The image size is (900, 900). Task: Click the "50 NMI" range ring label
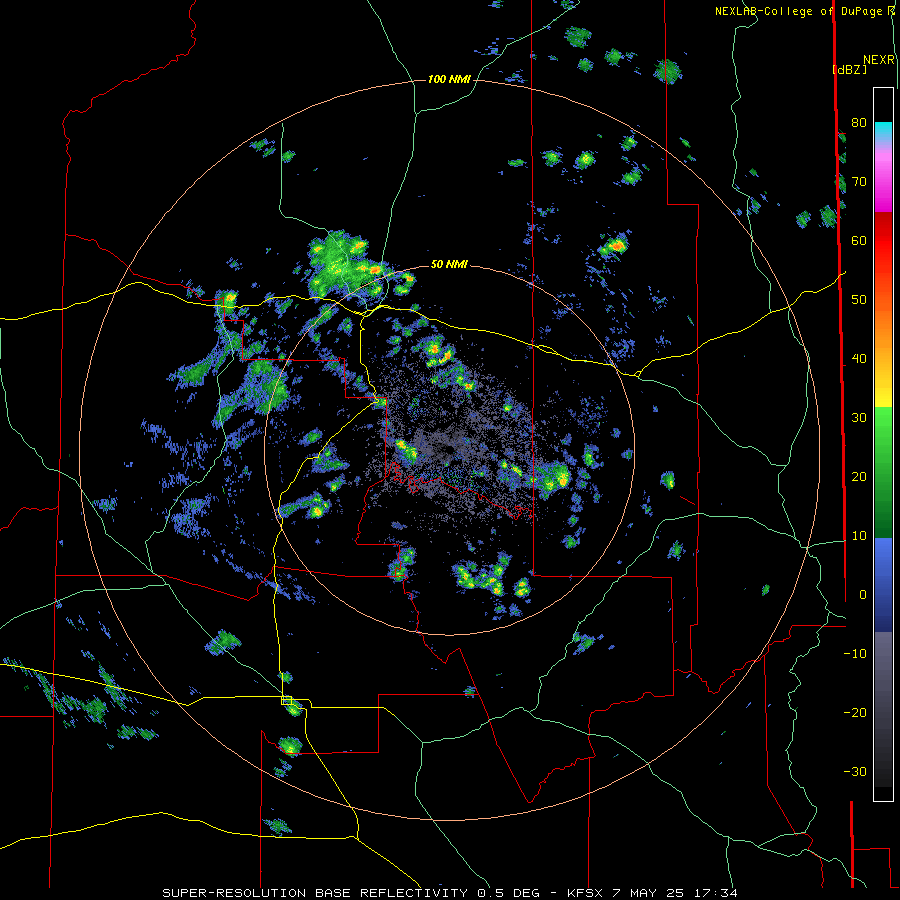(x=449, y=265)
